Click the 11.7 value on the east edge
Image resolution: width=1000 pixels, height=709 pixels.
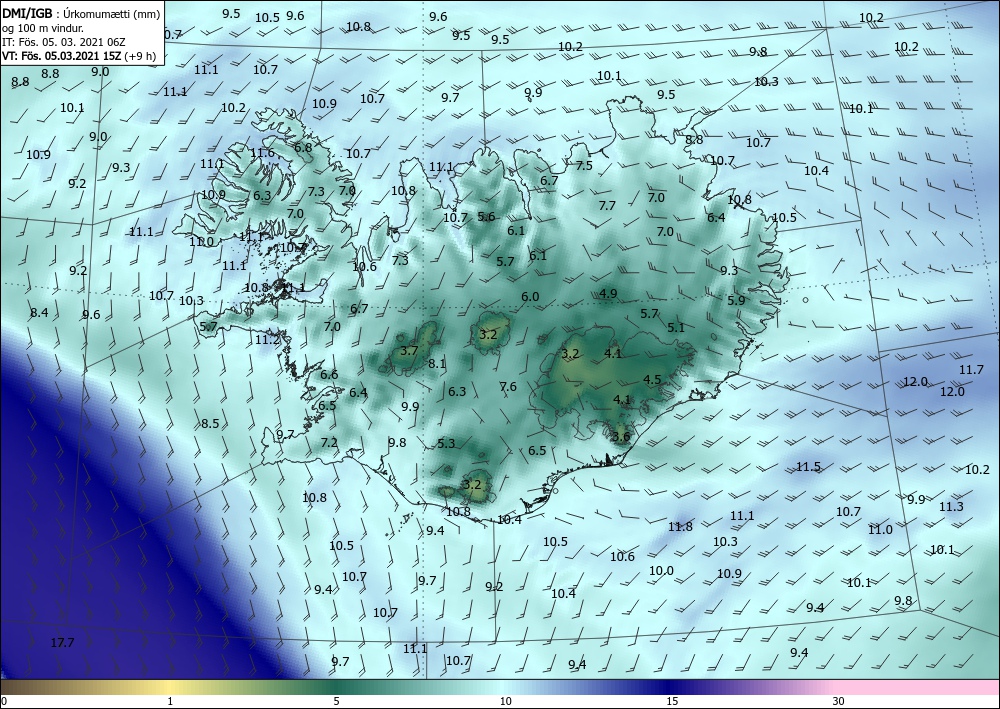[971, 370]
